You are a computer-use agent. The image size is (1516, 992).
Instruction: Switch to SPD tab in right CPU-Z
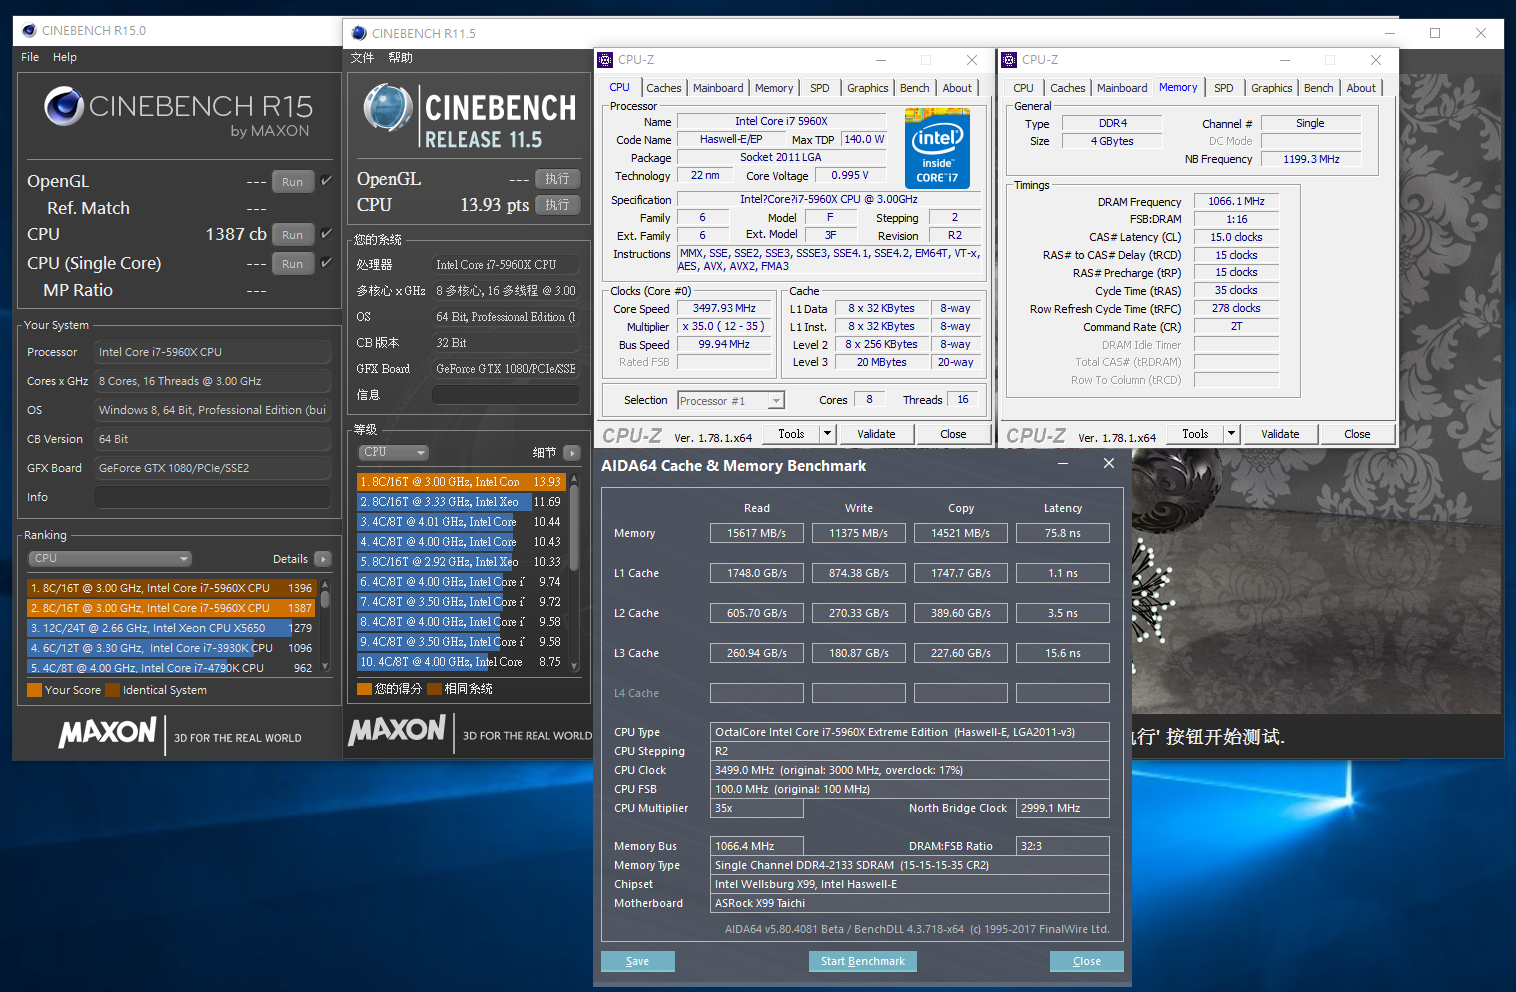1224,88
